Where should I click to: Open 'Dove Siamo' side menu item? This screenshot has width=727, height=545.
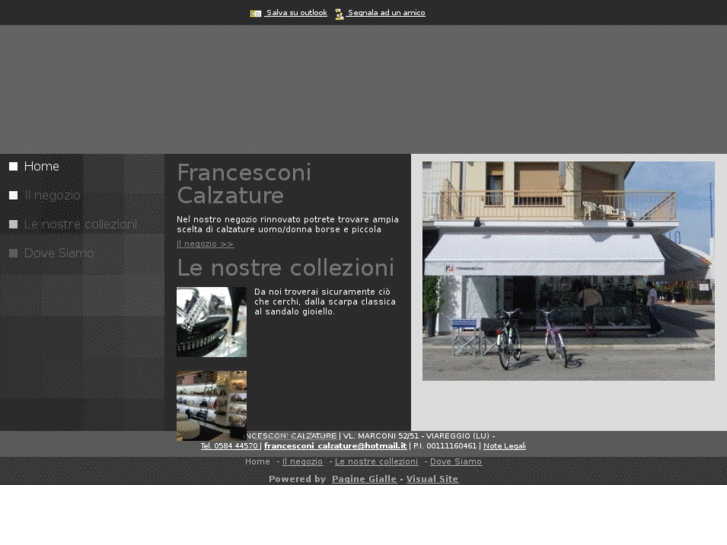click(x=59, y=253)
